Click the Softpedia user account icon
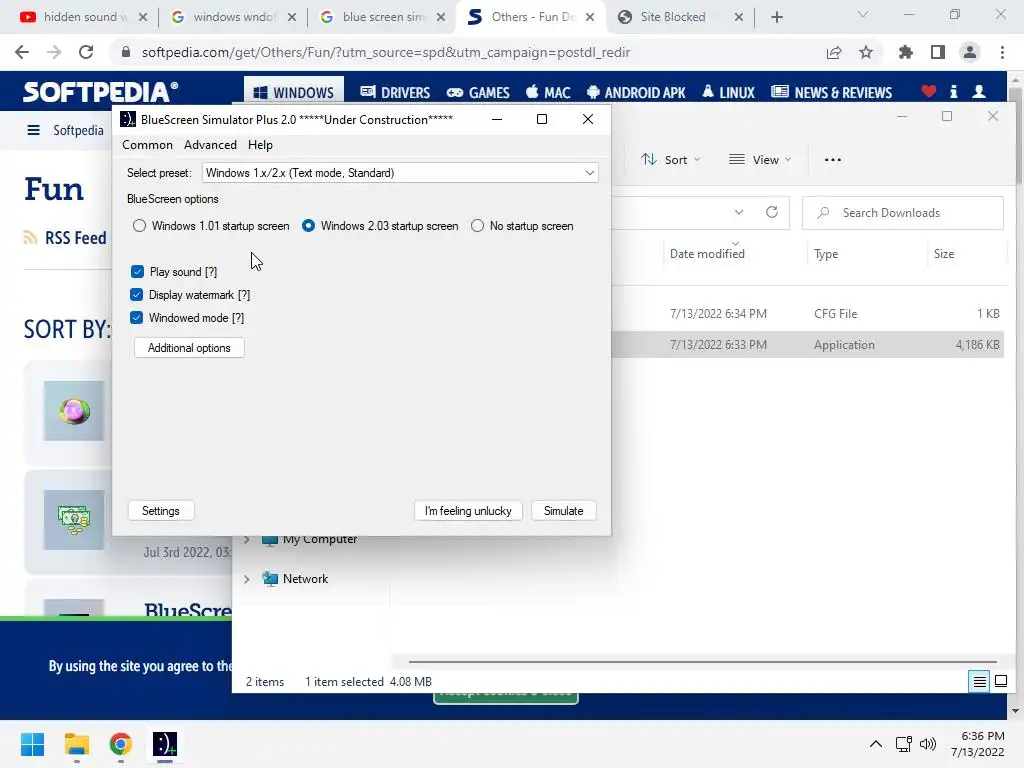Image resolution: width=1024 pixels, height=768 pixels. (x=979, y=92)
